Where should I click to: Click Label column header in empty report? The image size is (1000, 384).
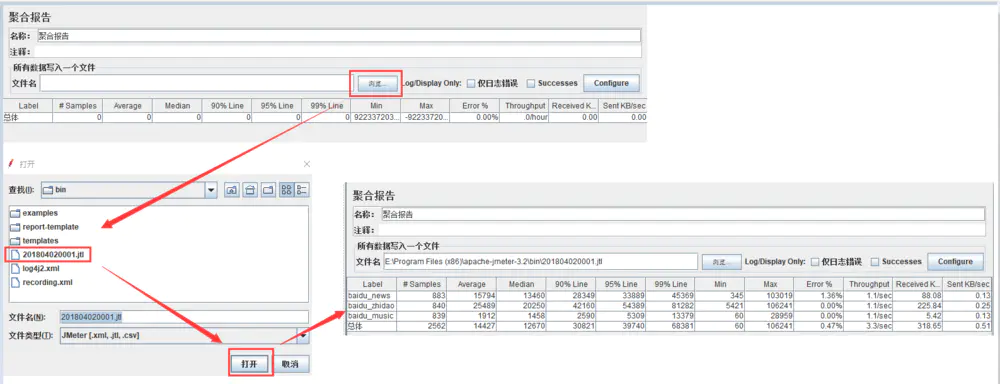coord(28,106)
